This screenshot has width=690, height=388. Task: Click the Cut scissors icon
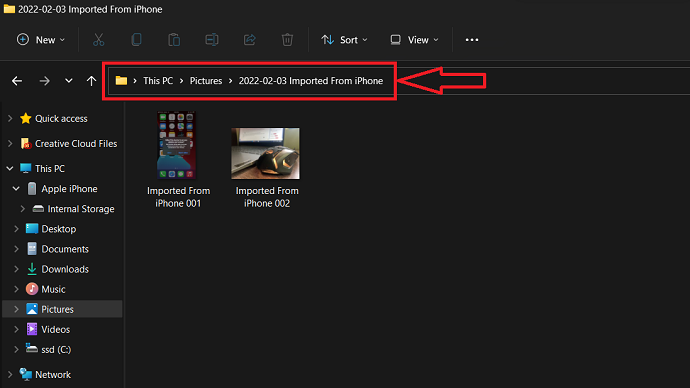[99, 40]
